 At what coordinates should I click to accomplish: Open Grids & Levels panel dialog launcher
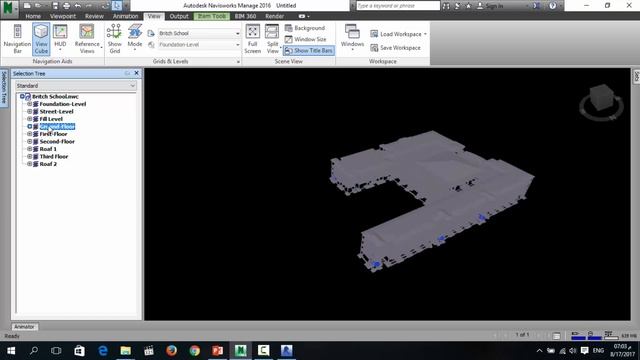click(238, 62)
